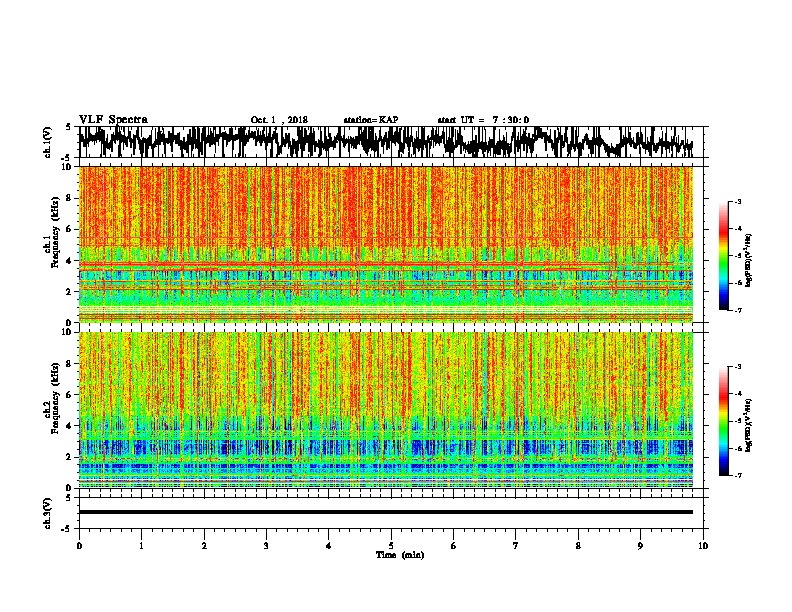Click the "station=KAP" label
792x612 pixels.
[x=371, y=120]
